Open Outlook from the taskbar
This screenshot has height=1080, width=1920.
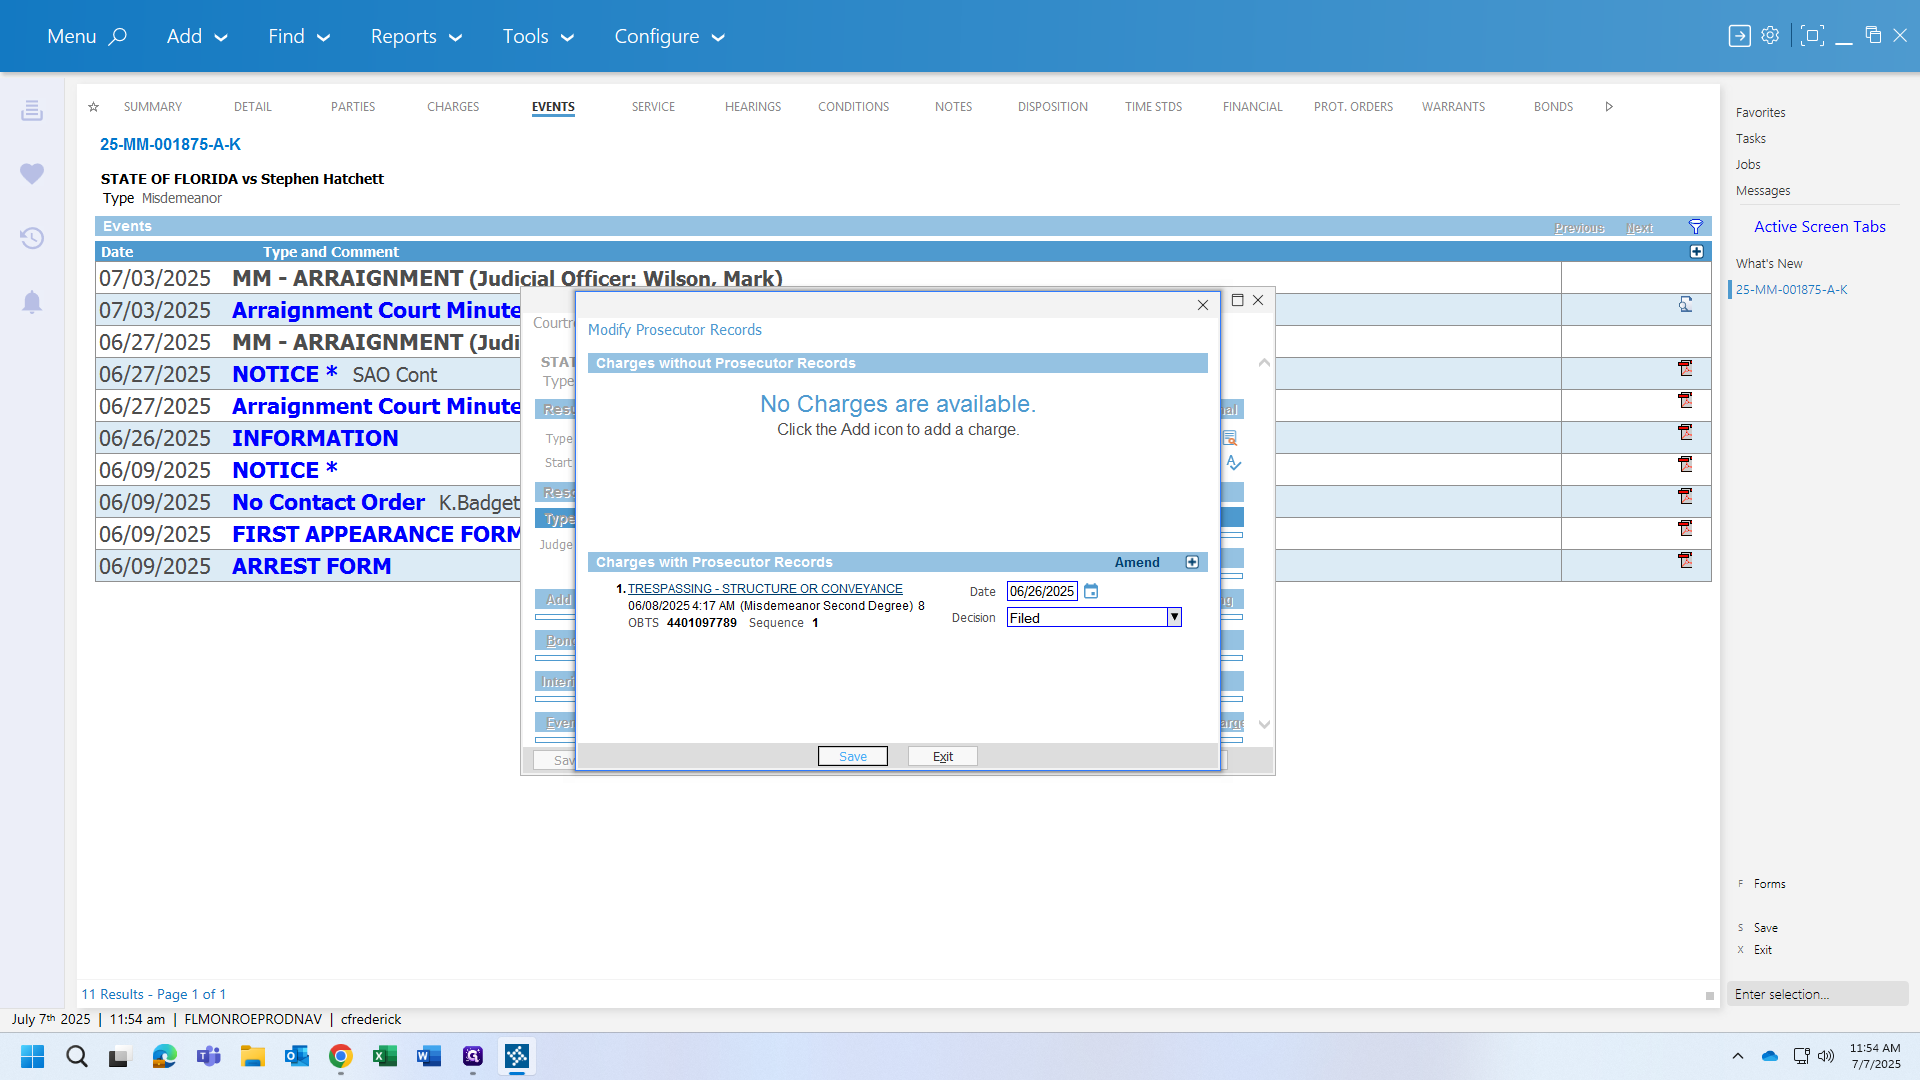pyautogui.click(x=297, y=1056)
